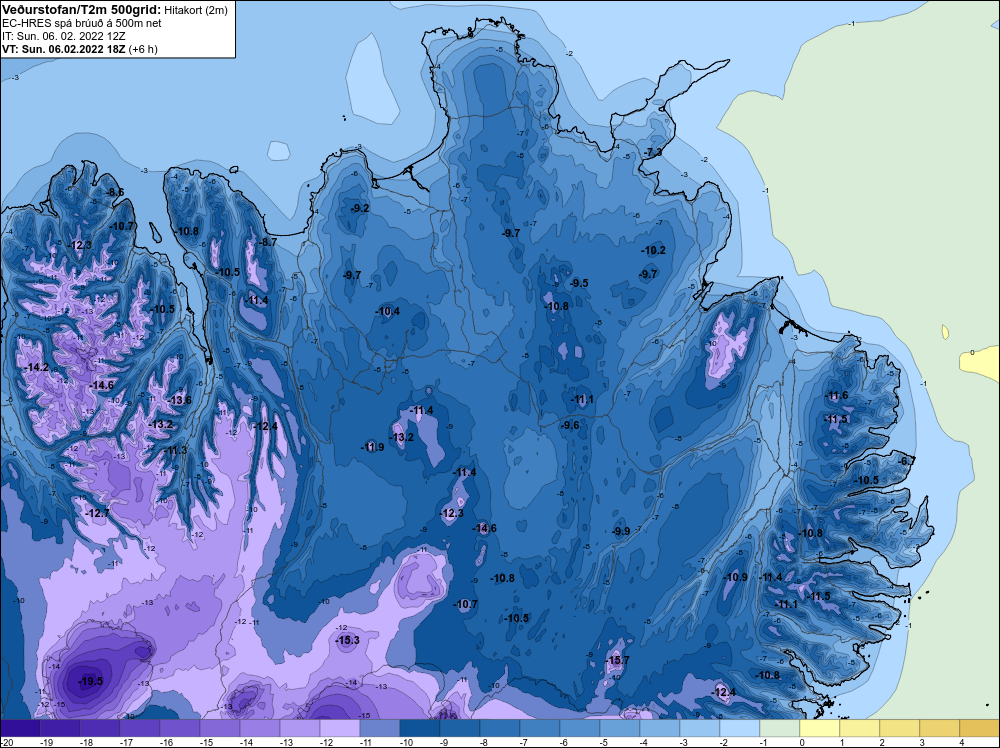1000x748 pixels.
Task: Select the pale green legend swatch labeled -1
Action: point(779,728)
